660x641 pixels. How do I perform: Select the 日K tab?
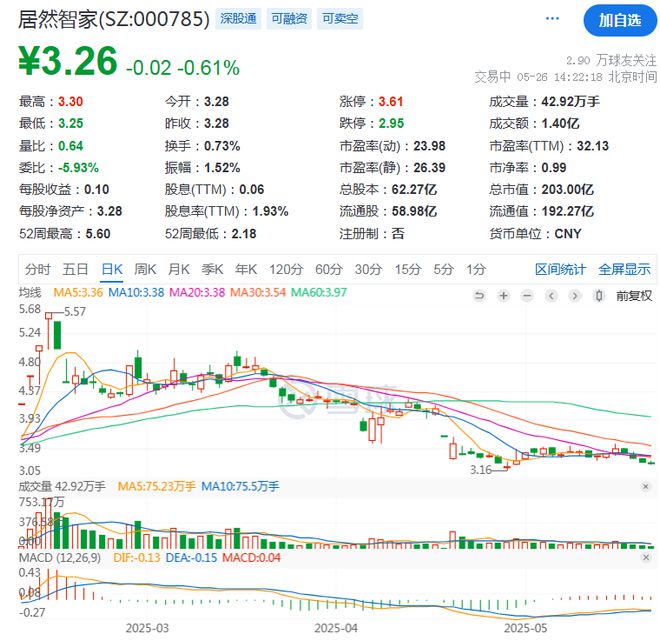(112, 269)
